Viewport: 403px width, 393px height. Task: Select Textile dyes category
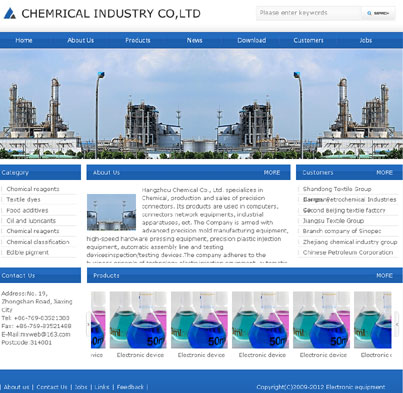pos(23,199)
